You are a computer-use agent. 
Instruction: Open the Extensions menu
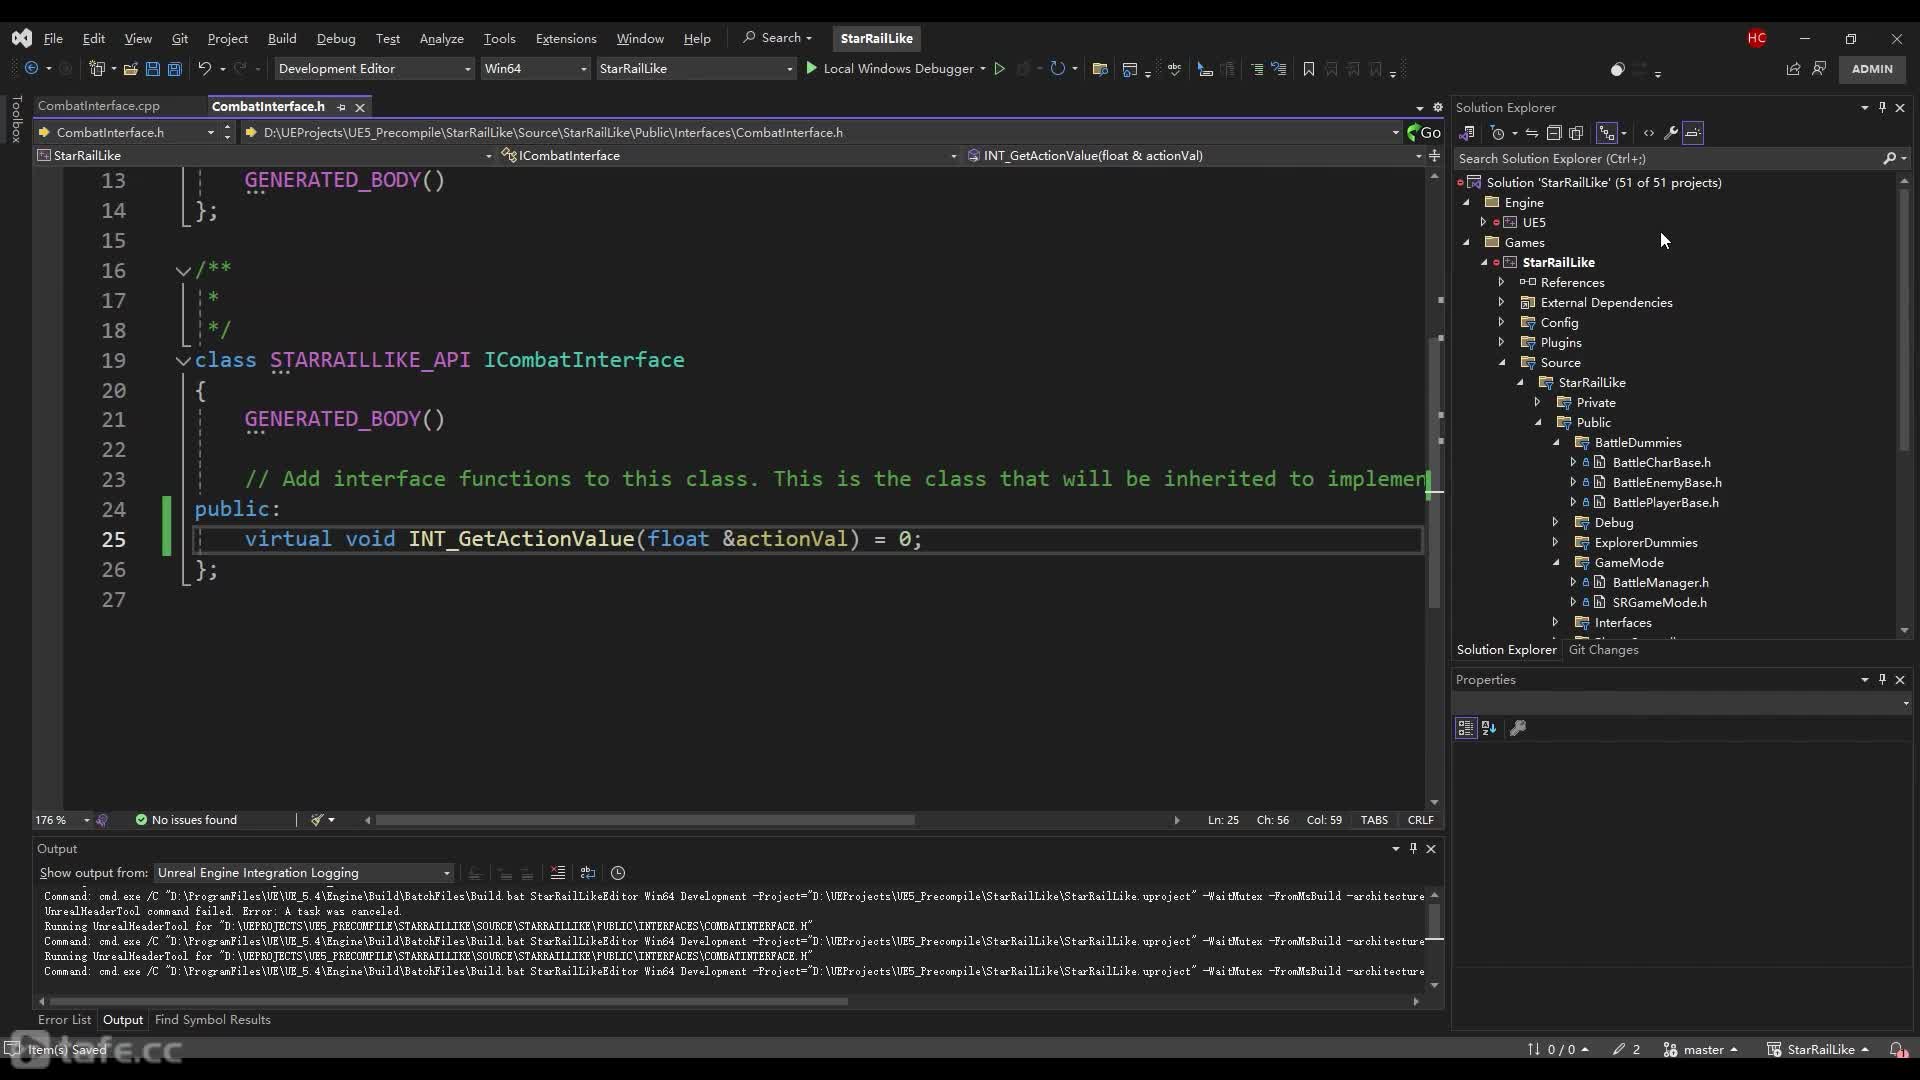tap(566, 38)
